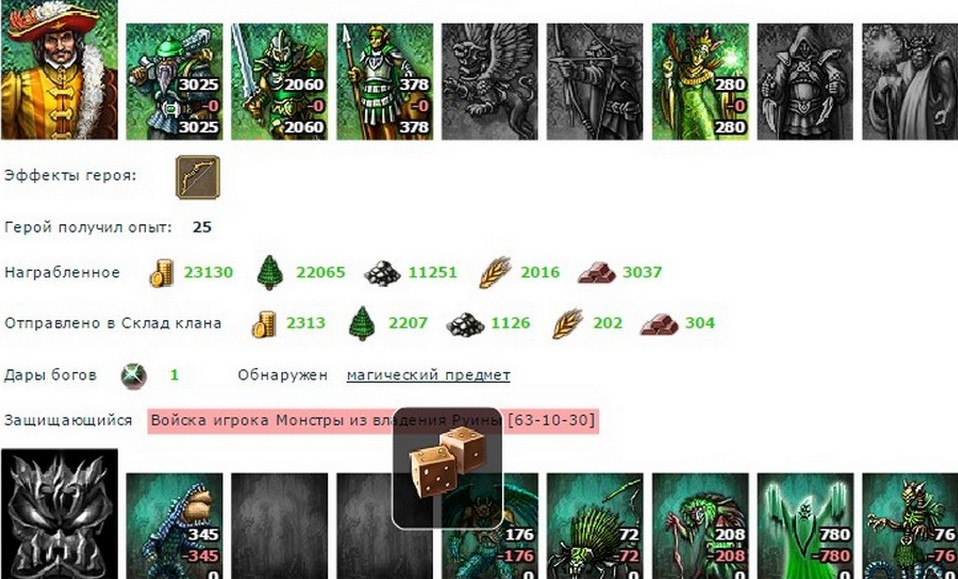
Task: Select the green sorceress unit card showing 280
Action: [x=700, y=82]
